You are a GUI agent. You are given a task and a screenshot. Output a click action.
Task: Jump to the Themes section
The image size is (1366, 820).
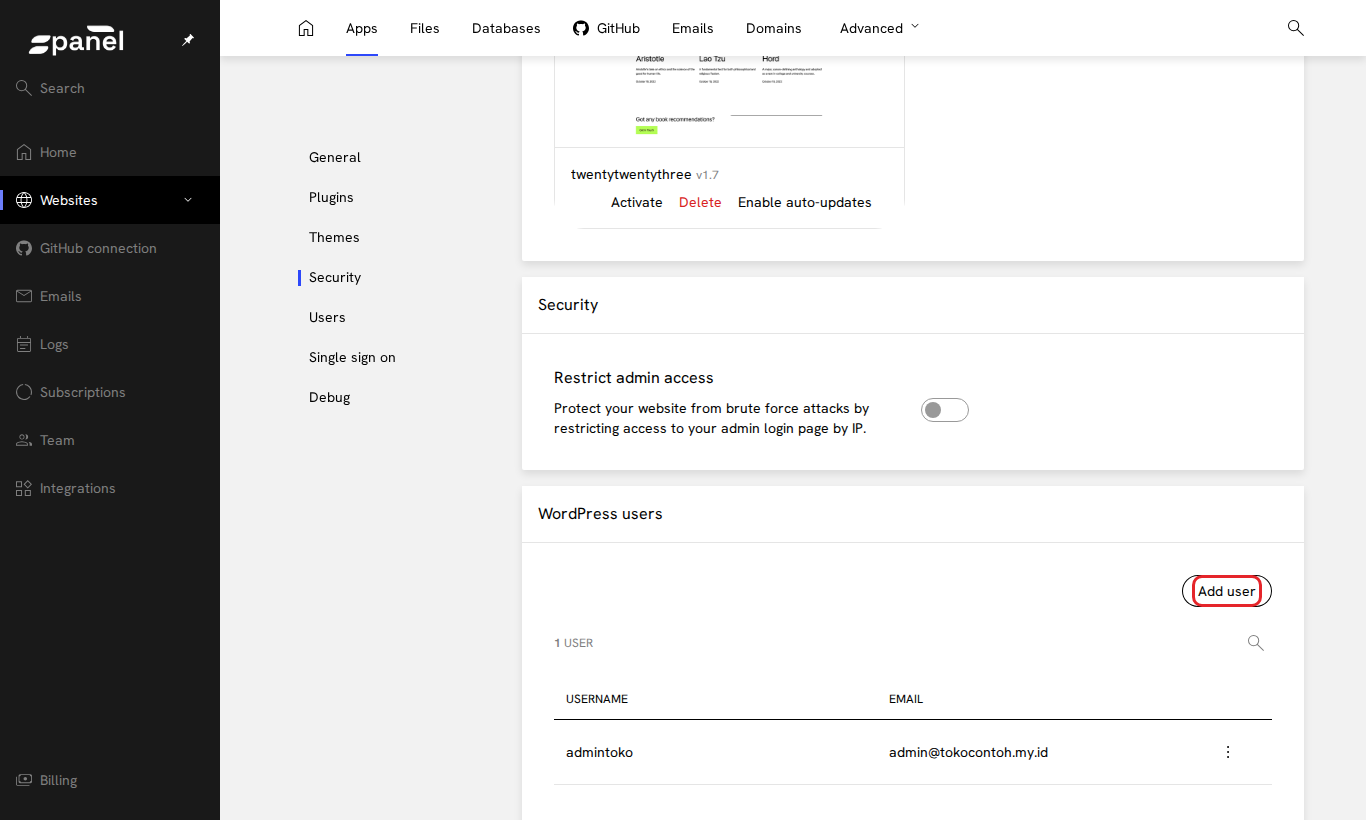pos(334,237)
